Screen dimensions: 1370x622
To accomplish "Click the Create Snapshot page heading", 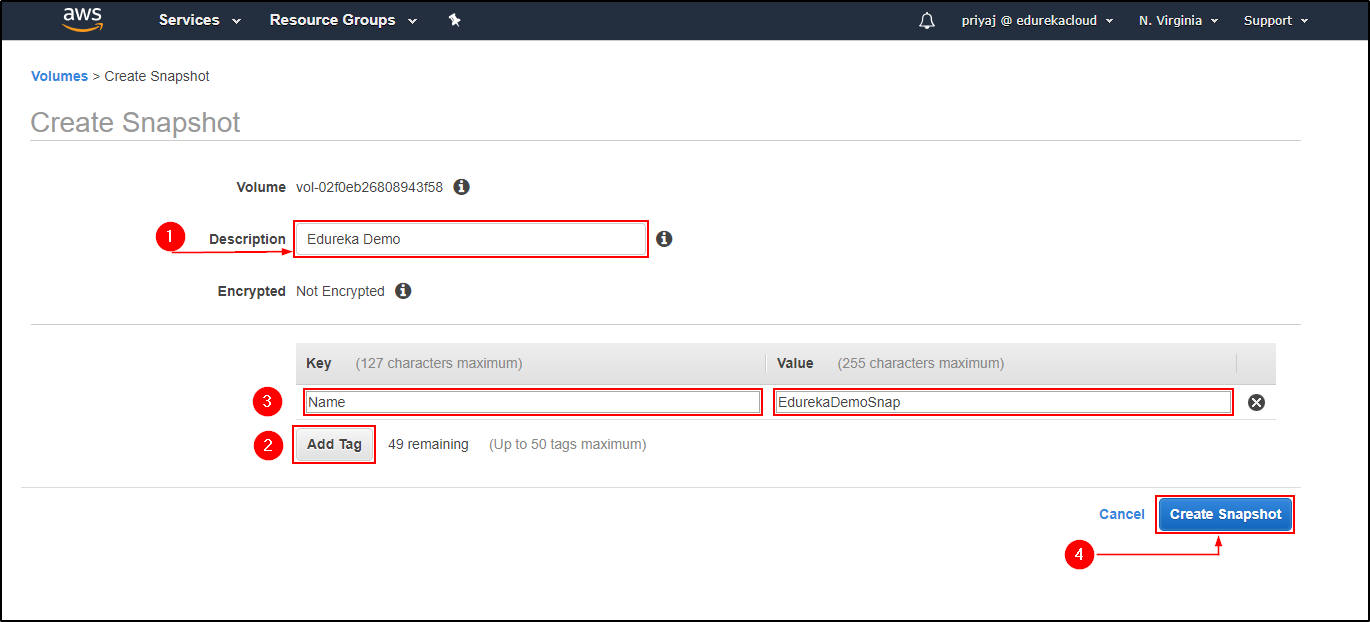I will click(135, 122).
